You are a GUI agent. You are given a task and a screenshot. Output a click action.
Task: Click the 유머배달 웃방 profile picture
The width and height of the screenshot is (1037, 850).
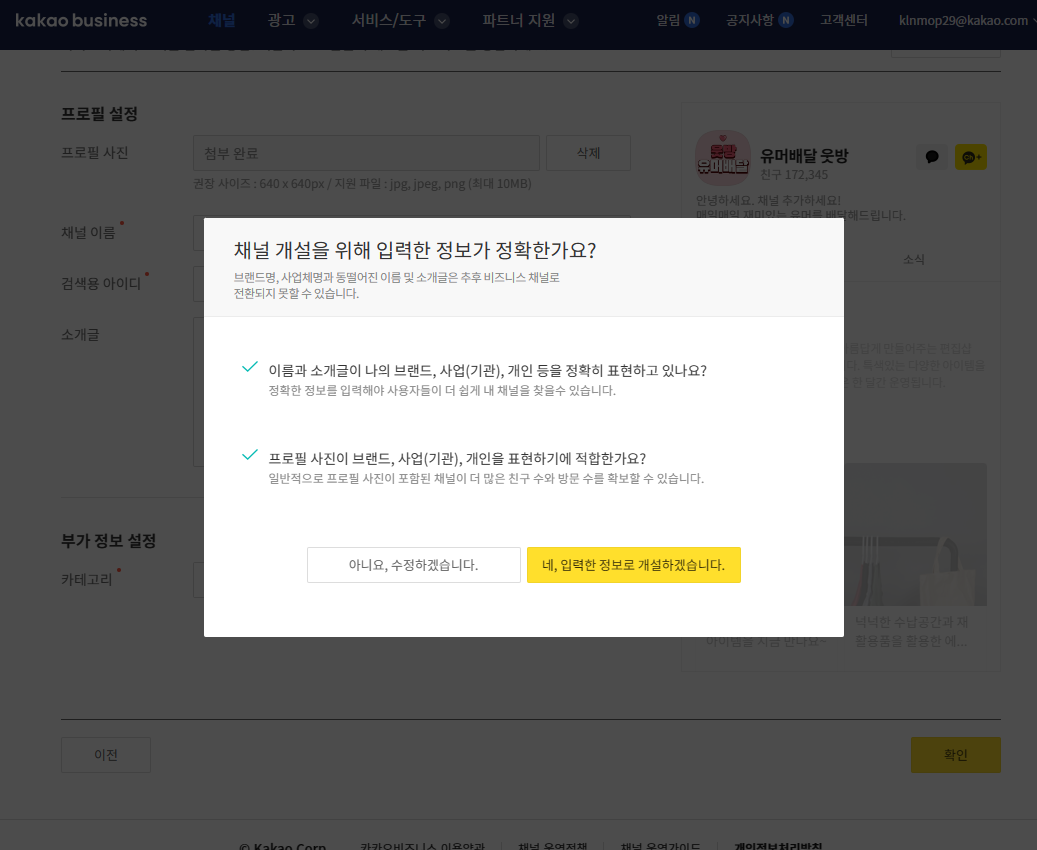point(723,158)
